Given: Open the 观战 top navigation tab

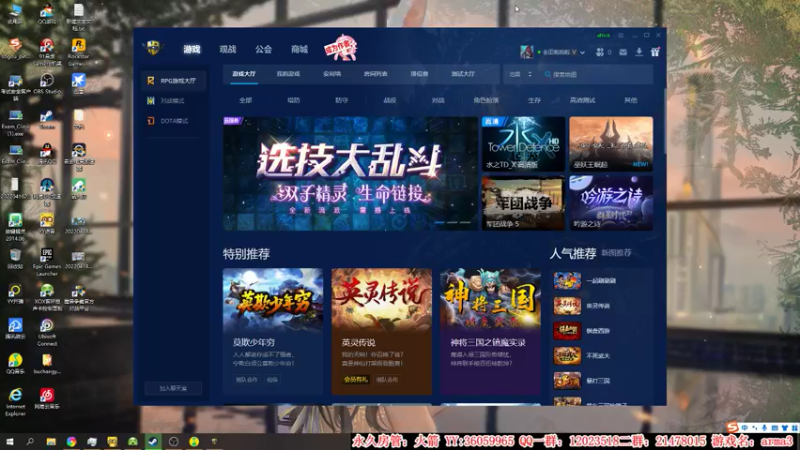Looking at the screenshot, I should (228, 49).
